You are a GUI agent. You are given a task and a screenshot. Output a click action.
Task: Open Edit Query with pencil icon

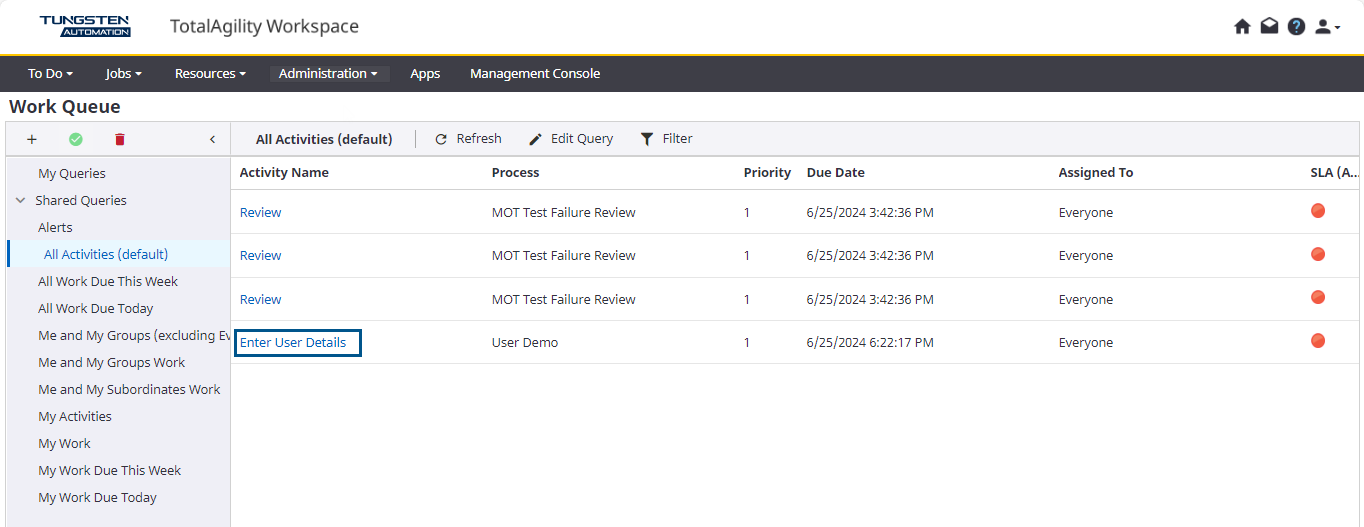(571, 139)
